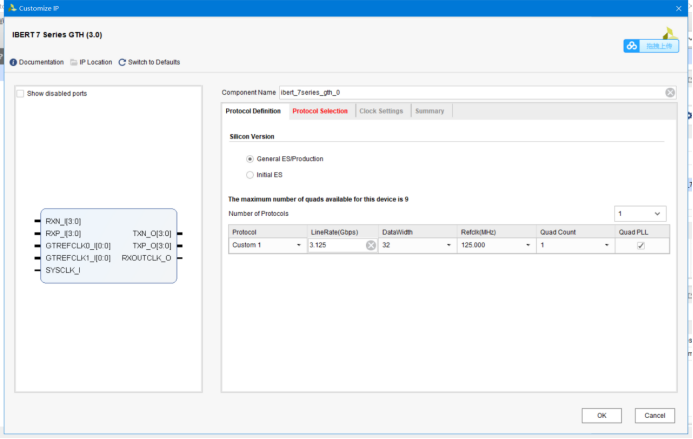The height and width of the screenshot is (439, 693).
Task: Open the Documentation info icon
Action: pos(13,62)
